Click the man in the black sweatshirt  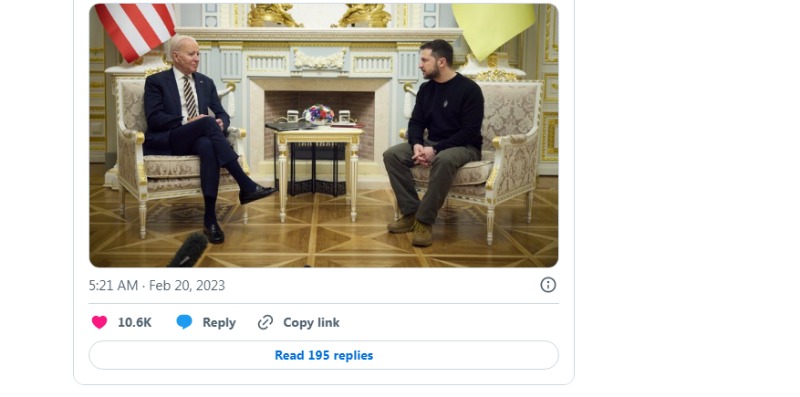click(434, 138)
